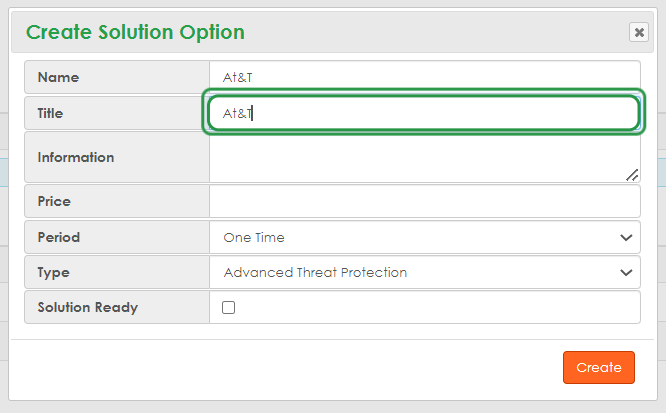666x413 pixels.
Task: Click the Information field label
Action: [x=76, y=157]
